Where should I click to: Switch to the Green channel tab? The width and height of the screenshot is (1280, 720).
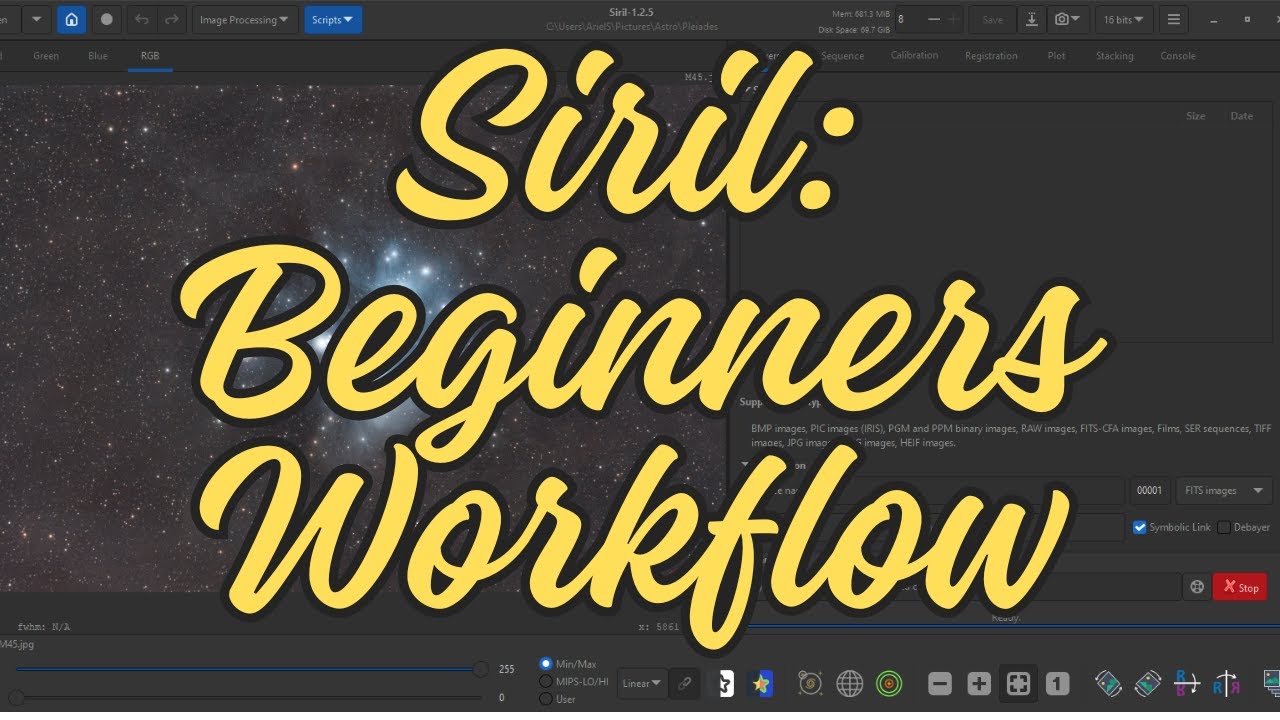point(46,56)
